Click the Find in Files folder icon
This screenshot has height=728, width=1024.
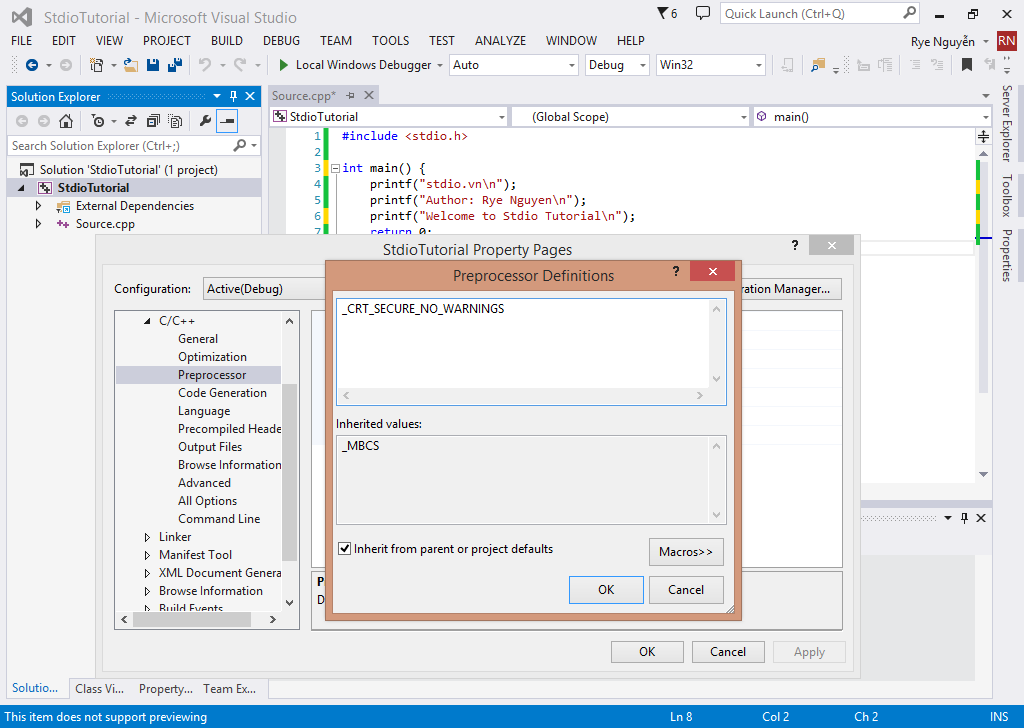coord(818,65)
